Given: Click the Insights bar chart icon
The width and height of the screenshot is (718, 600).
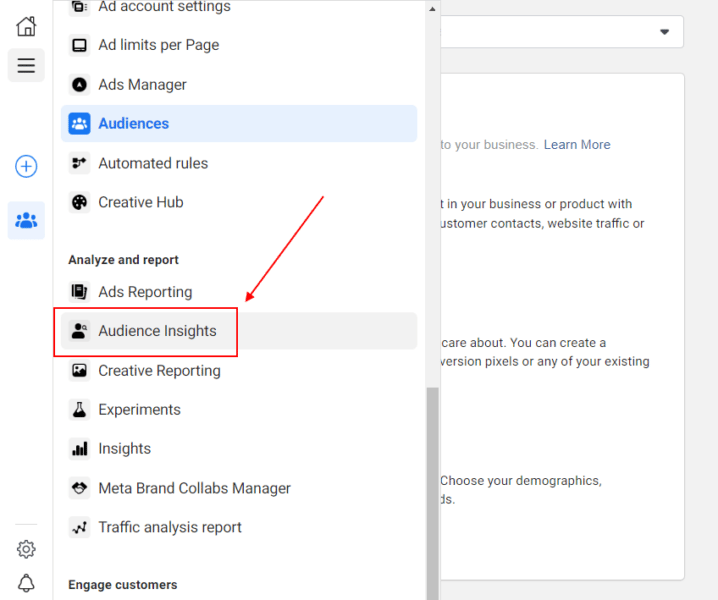Looking at the screenshot, I should click(x=79, y=449).
